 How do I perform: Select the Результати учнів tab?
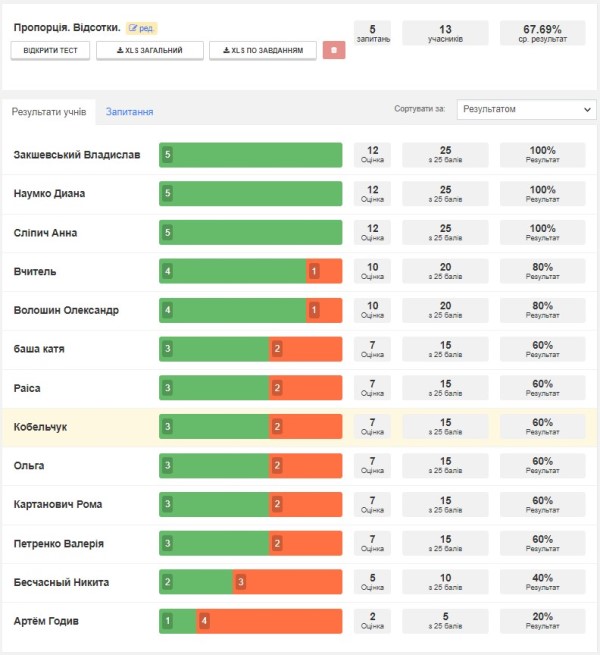tap(49, 112)
